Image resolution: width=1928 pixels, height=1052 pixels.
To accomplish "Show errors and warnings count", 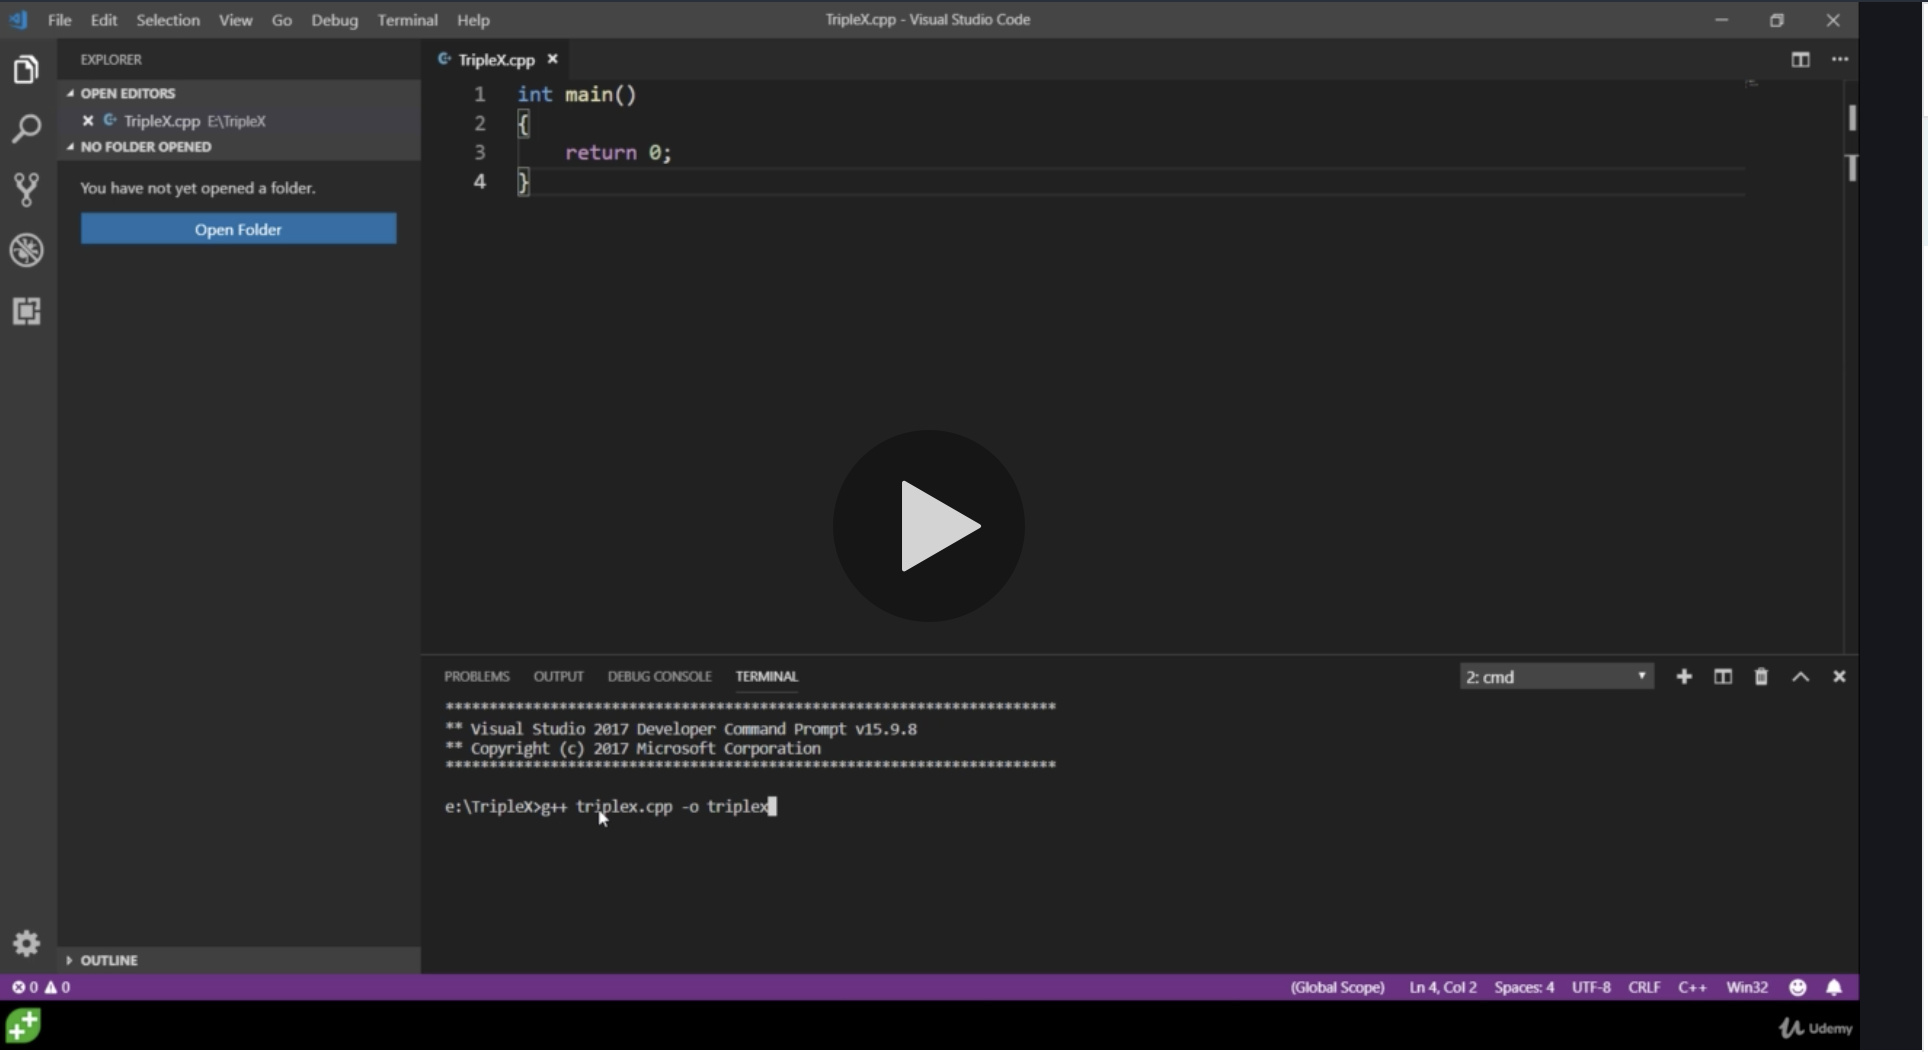I will point(41,988).
